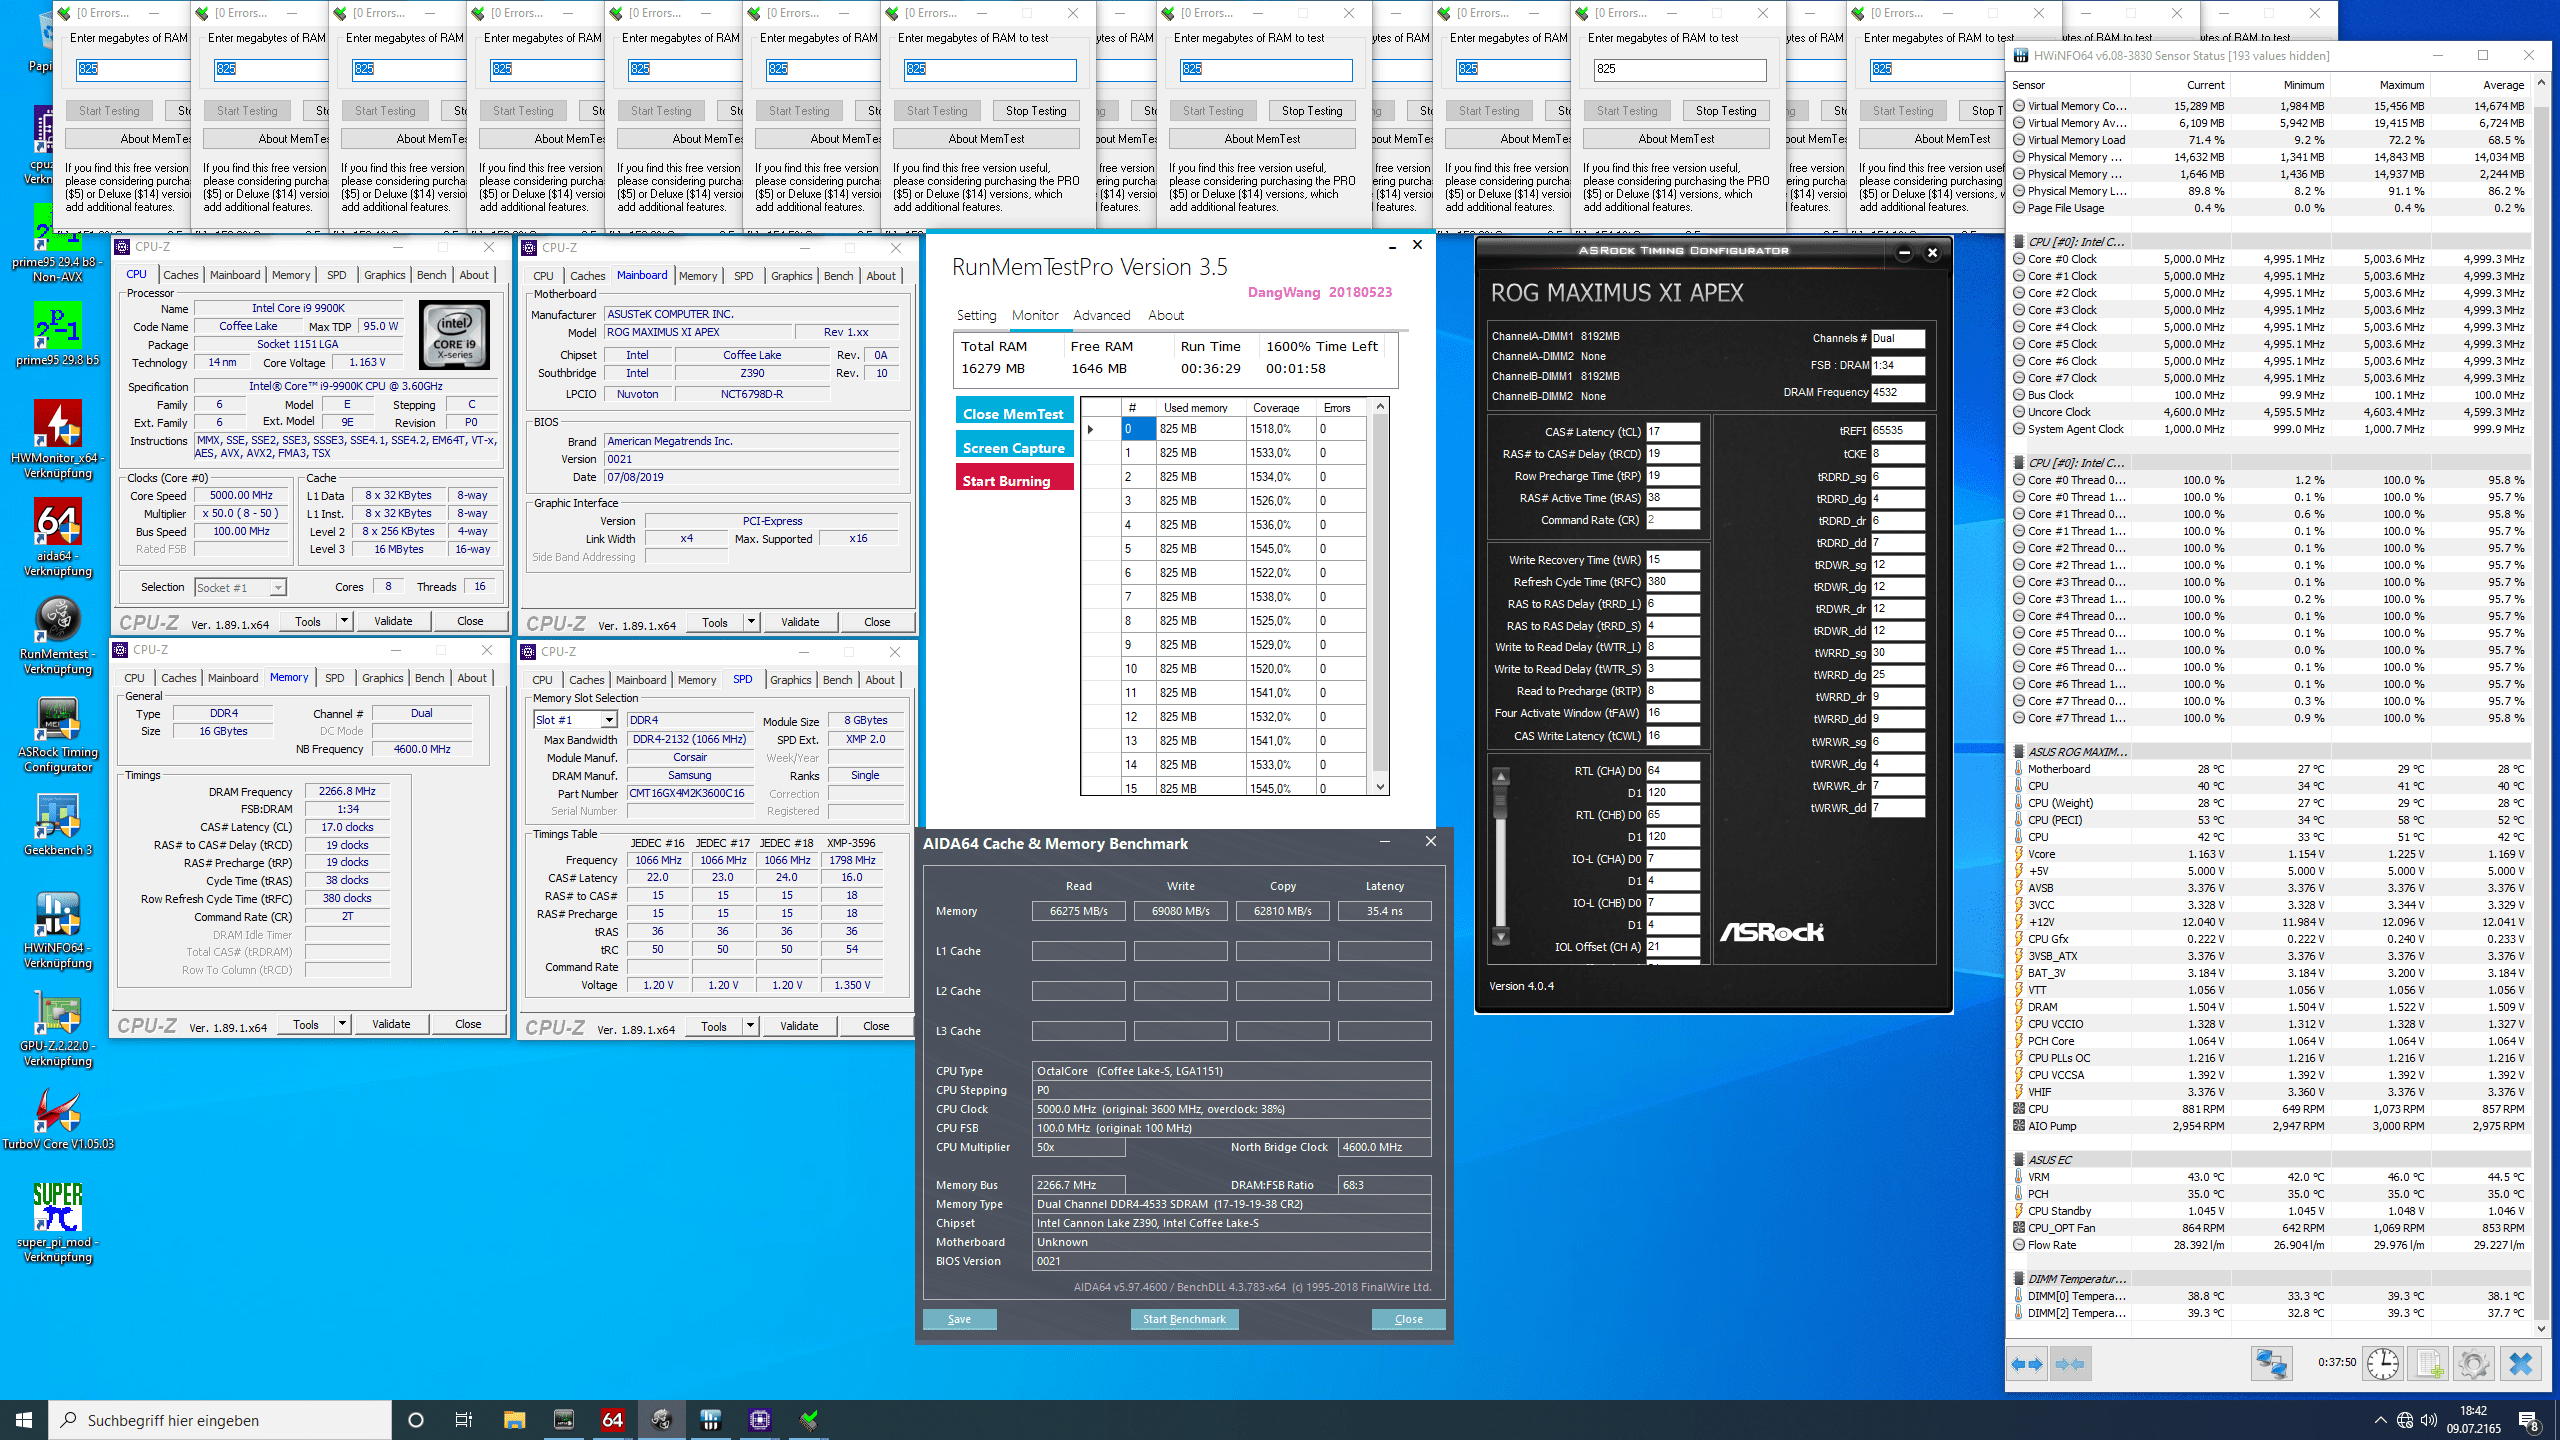The height and width of the screenshot is (1440, 2560).
Task: Click the HWiNFO expand sensor columns arrows icon
Action: 2027,1364
